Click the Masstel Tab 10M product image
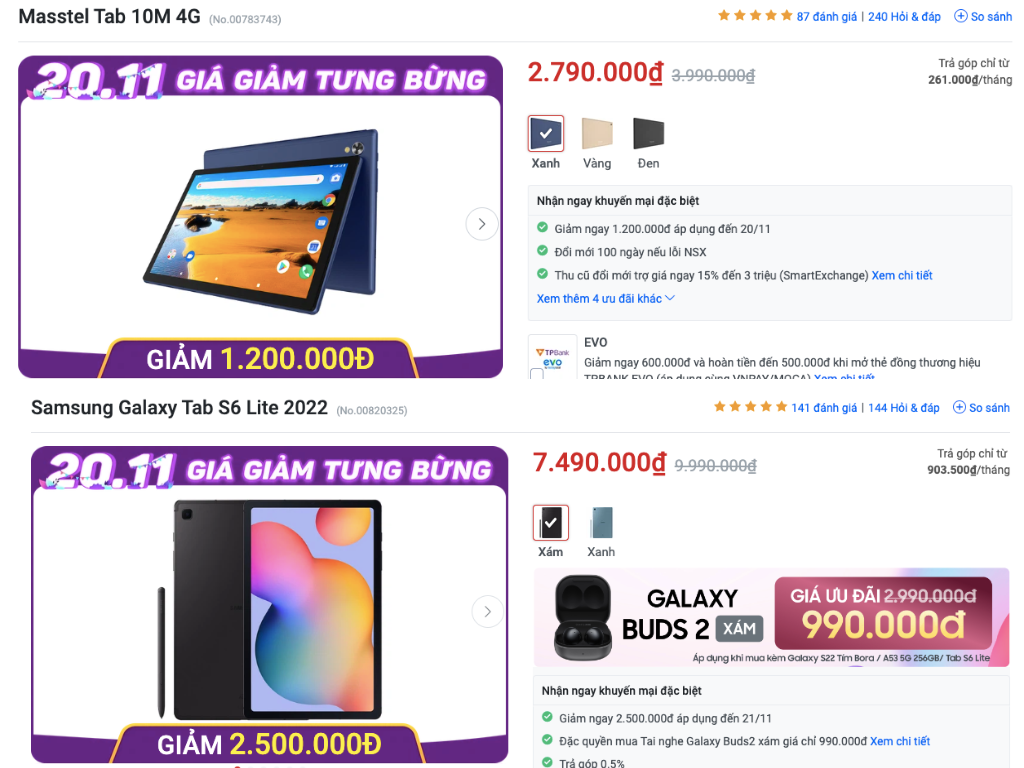 tap(261, 221)
